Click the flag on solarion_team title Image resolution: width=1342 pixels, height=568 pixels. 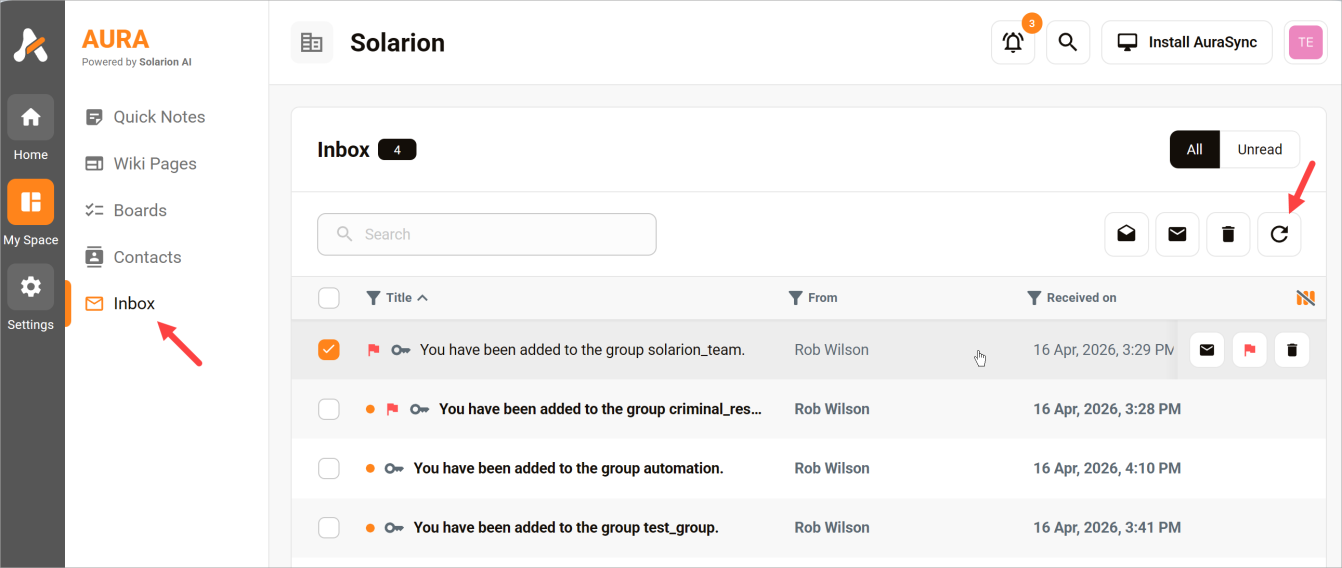(374, 350)
